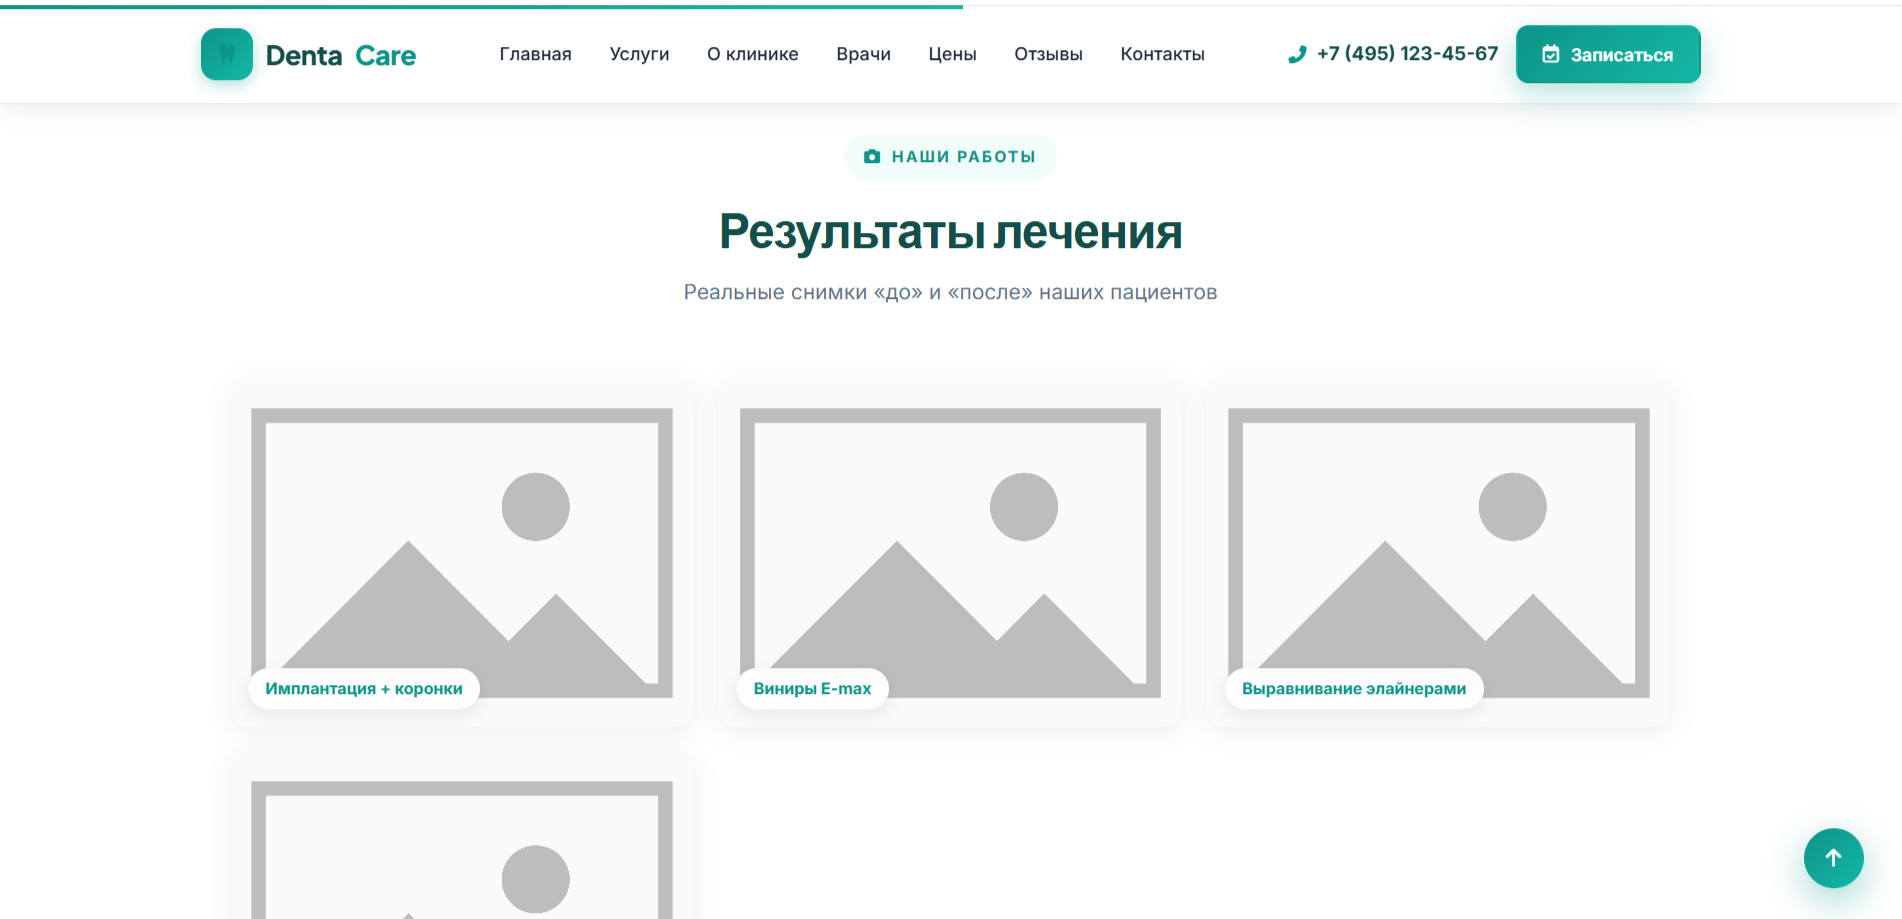The height and width of the screenshot is (919, 1902).
Task: Click the Записаться appointment button
Action: click(1608, 54)
